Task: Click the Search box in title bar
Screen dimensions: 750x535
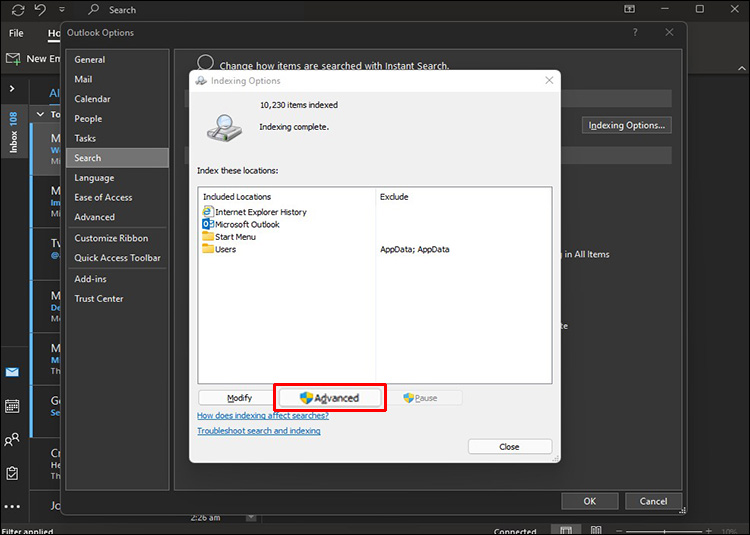Action: point(122,10)
